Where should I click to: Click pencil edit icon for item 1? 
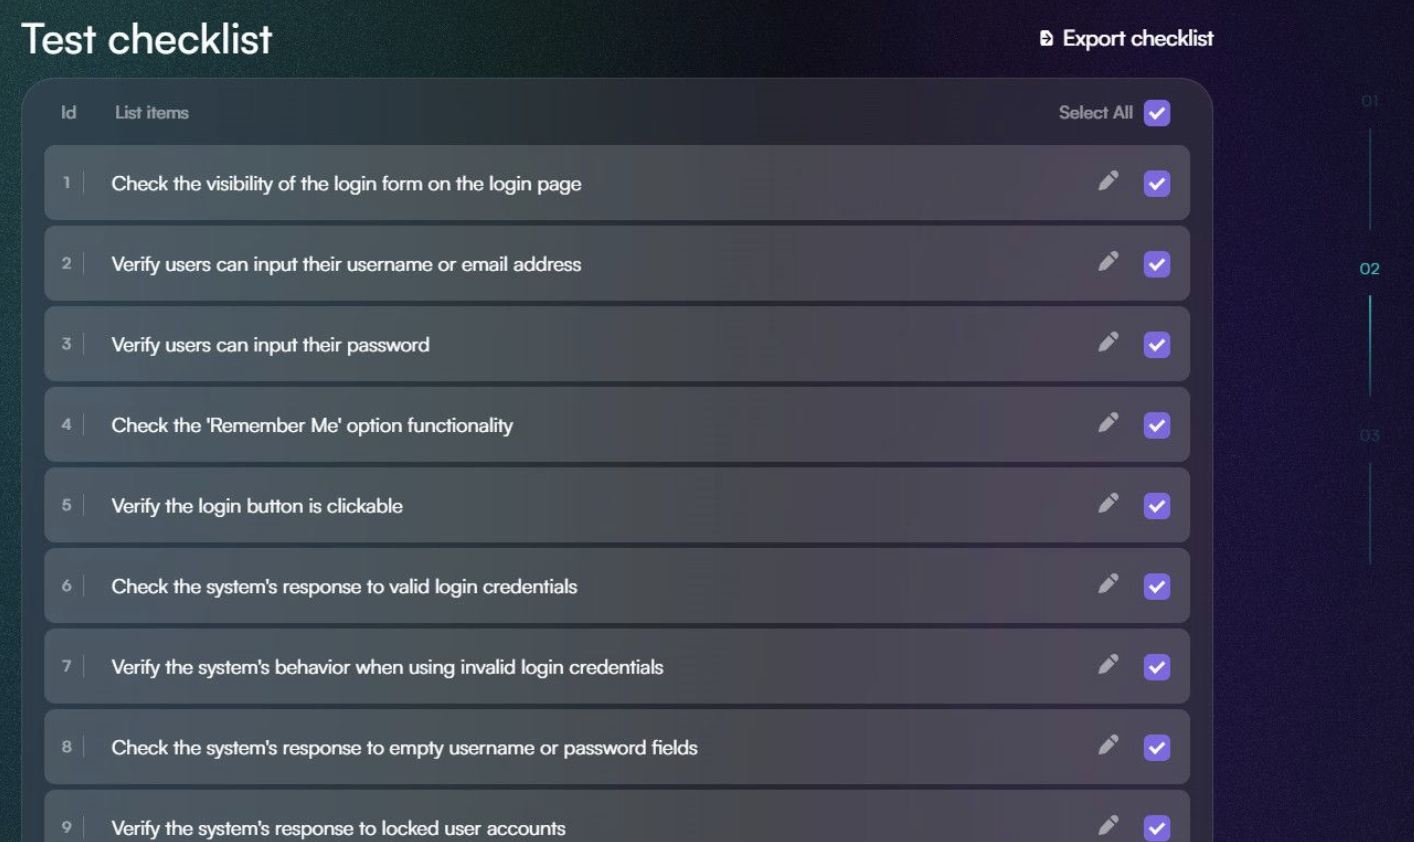click(x=1108, y=181)
